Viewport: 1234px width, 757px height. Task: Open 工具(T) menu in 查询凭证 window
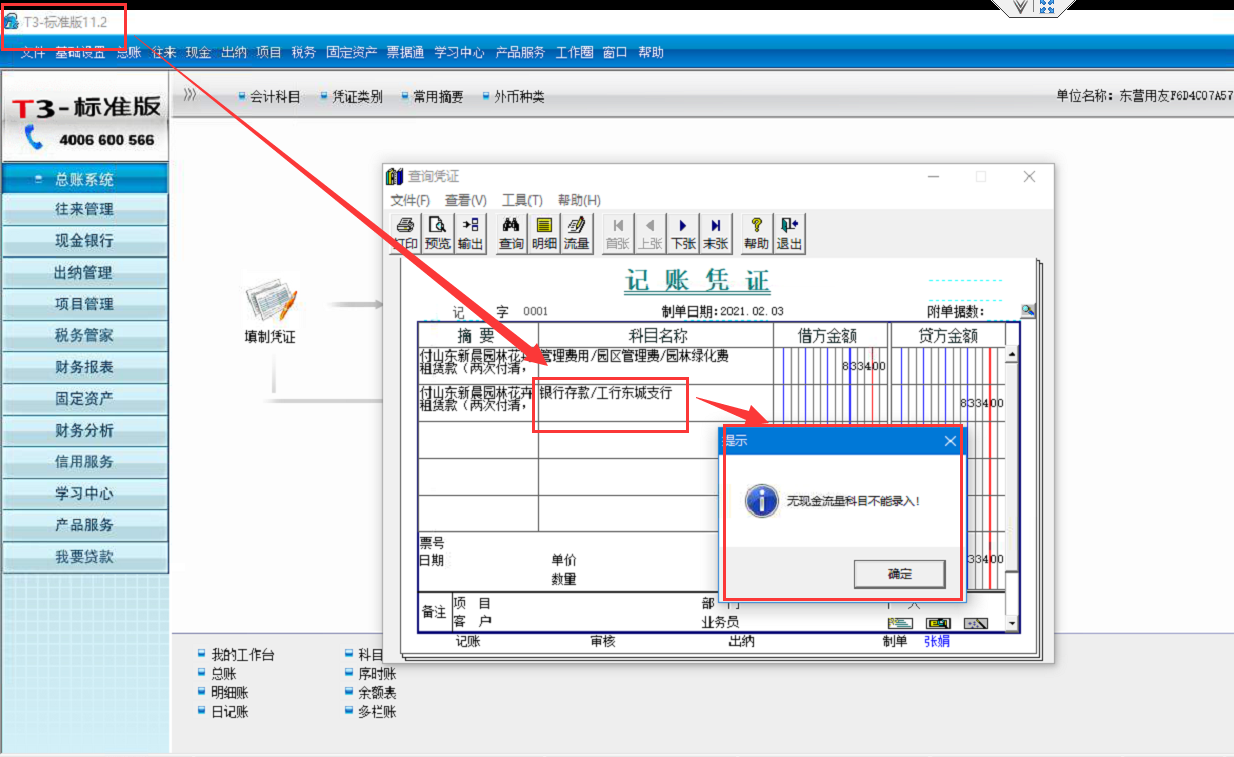click(x=522, y=200)
